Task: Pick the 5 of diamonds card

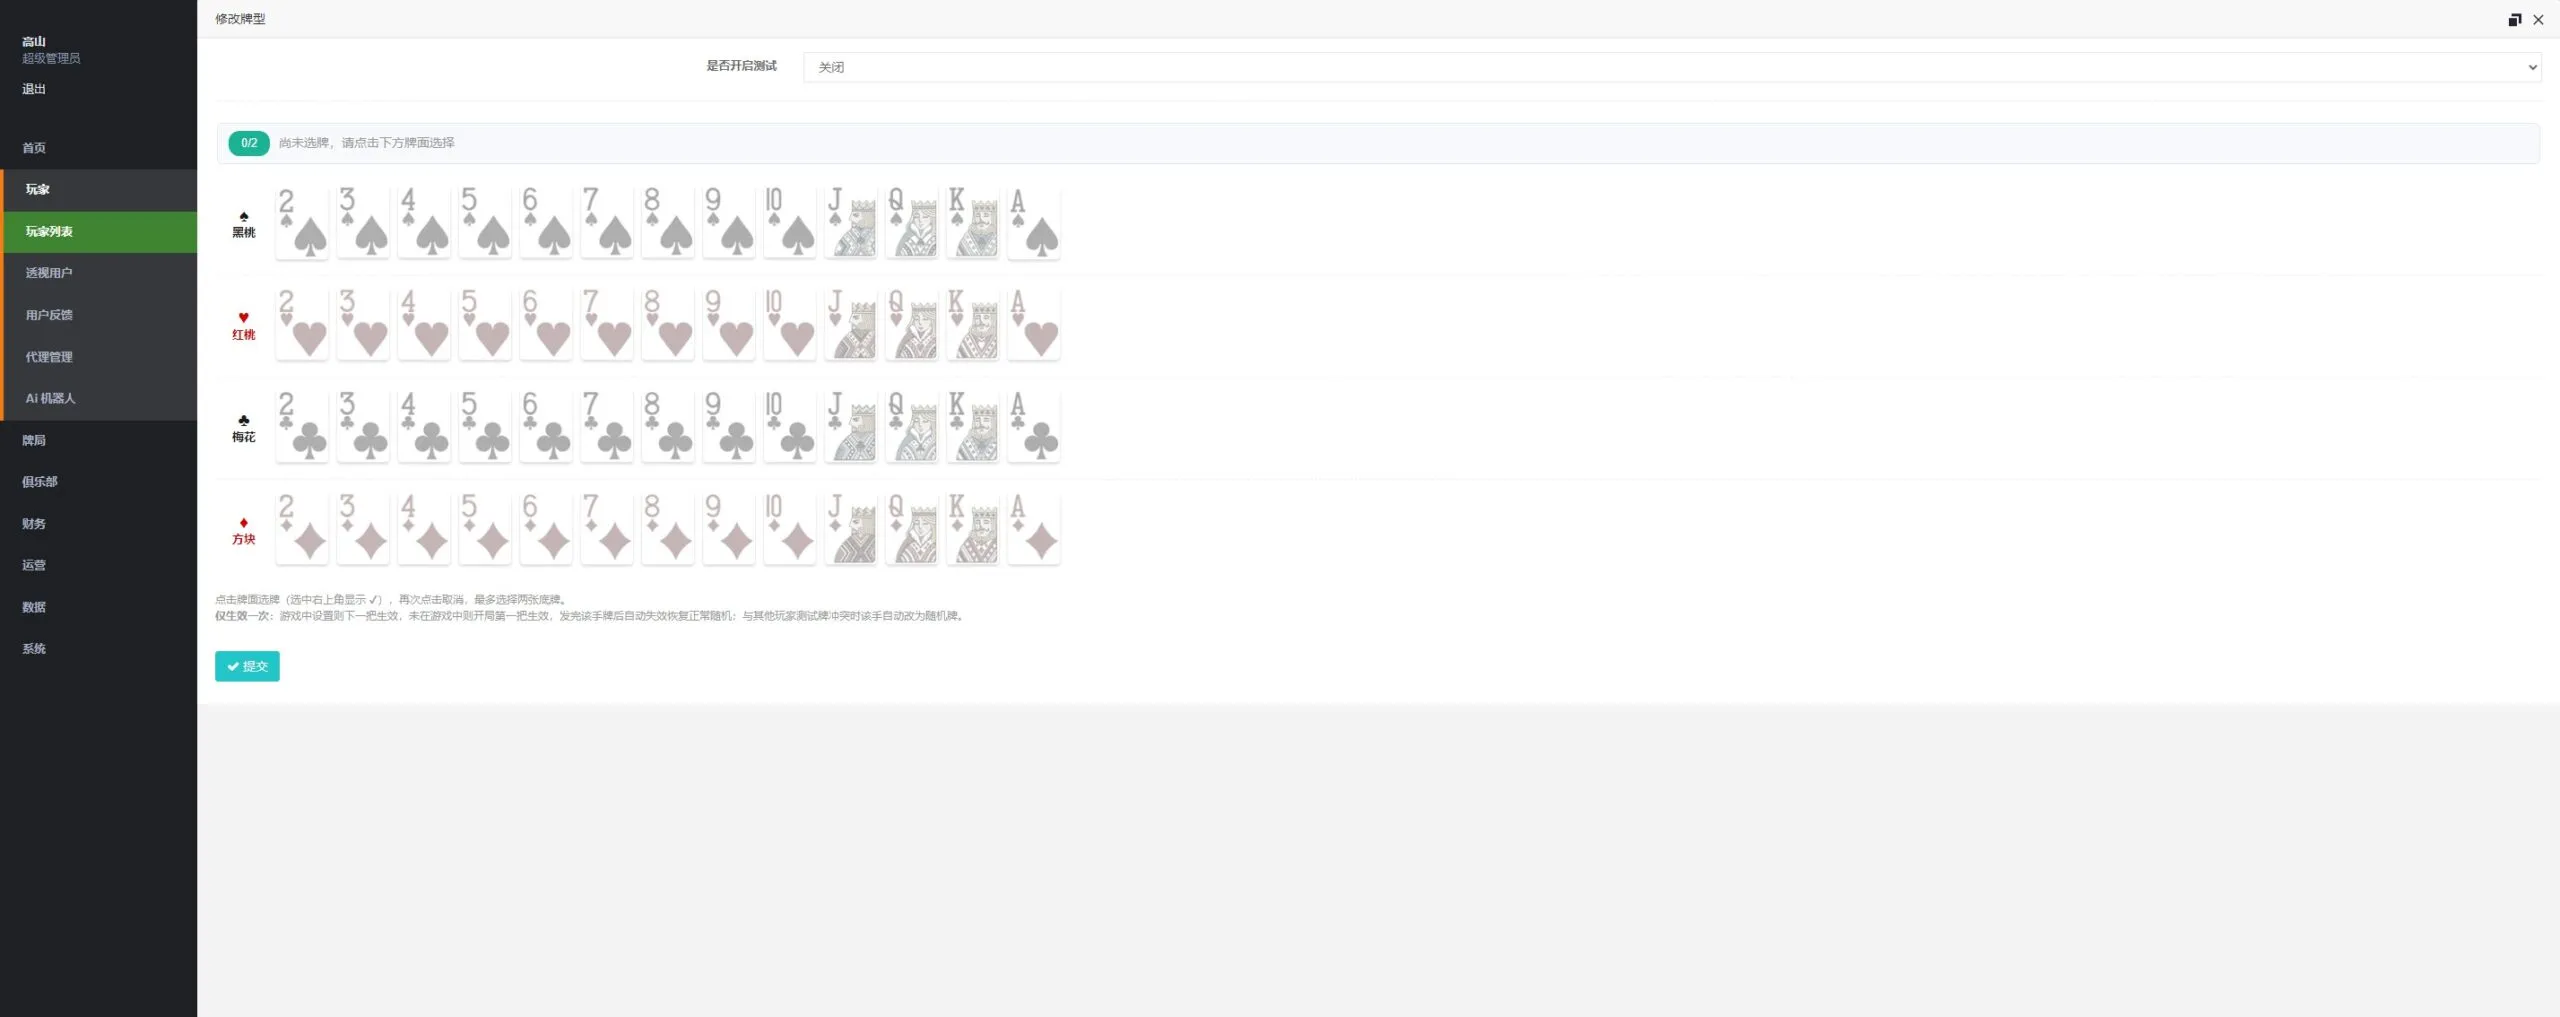Action: [484, 529]
